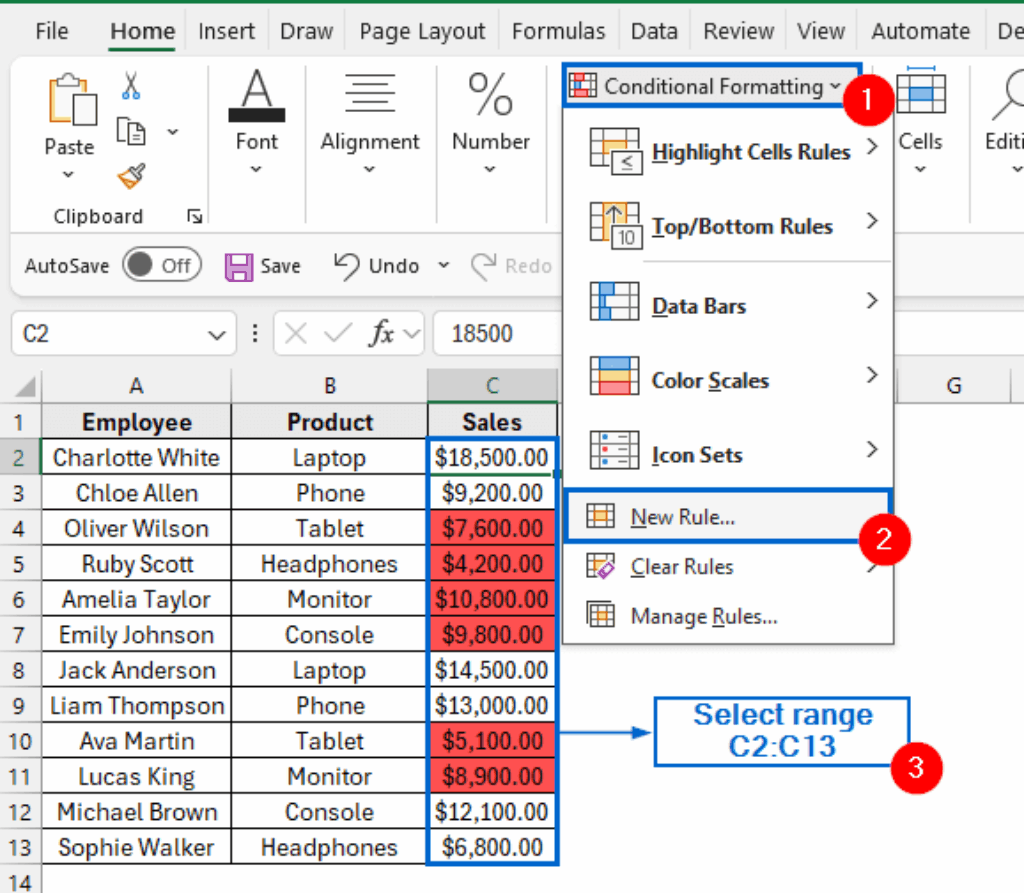The width and height of the screenshot is (1024, 893).
Task: Open Icon Sets conditional formatting
Action: [x=696, y=454]
